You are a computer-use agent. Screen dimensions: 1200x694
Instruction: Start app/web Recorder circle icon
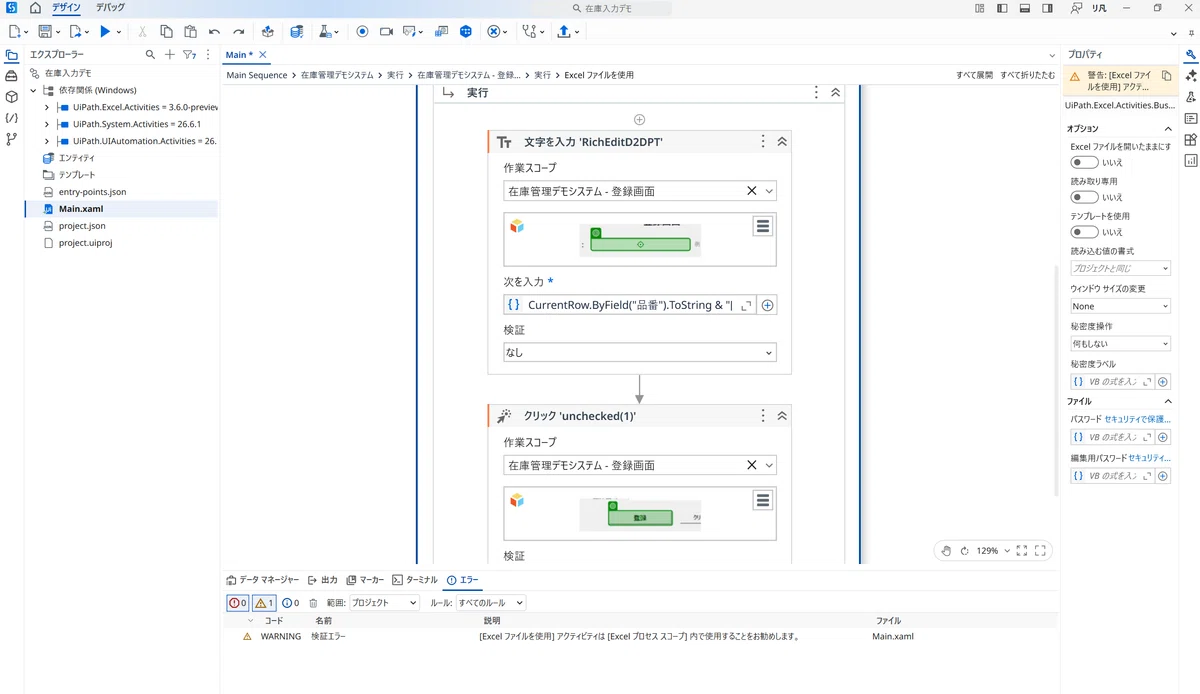(362, 32)
